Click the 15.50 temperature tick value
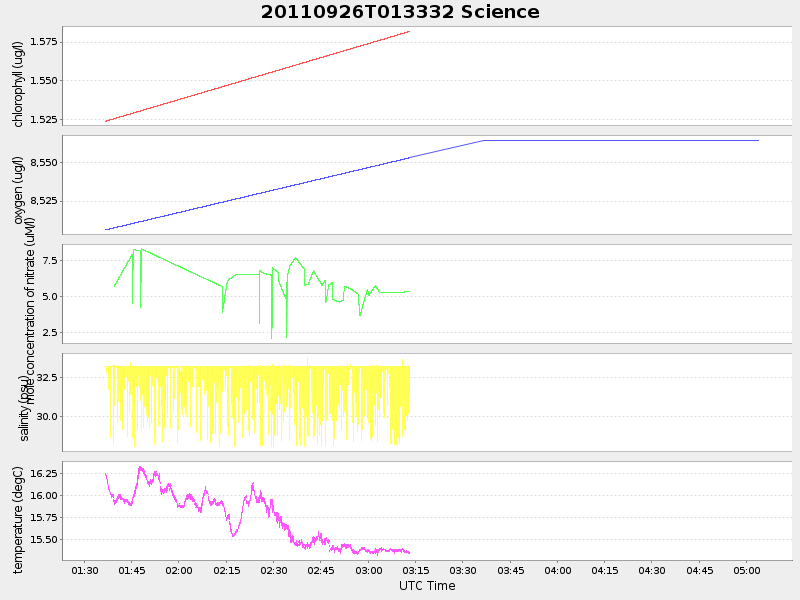Screen dimensions: 800x600 click(x=44, y=539)
